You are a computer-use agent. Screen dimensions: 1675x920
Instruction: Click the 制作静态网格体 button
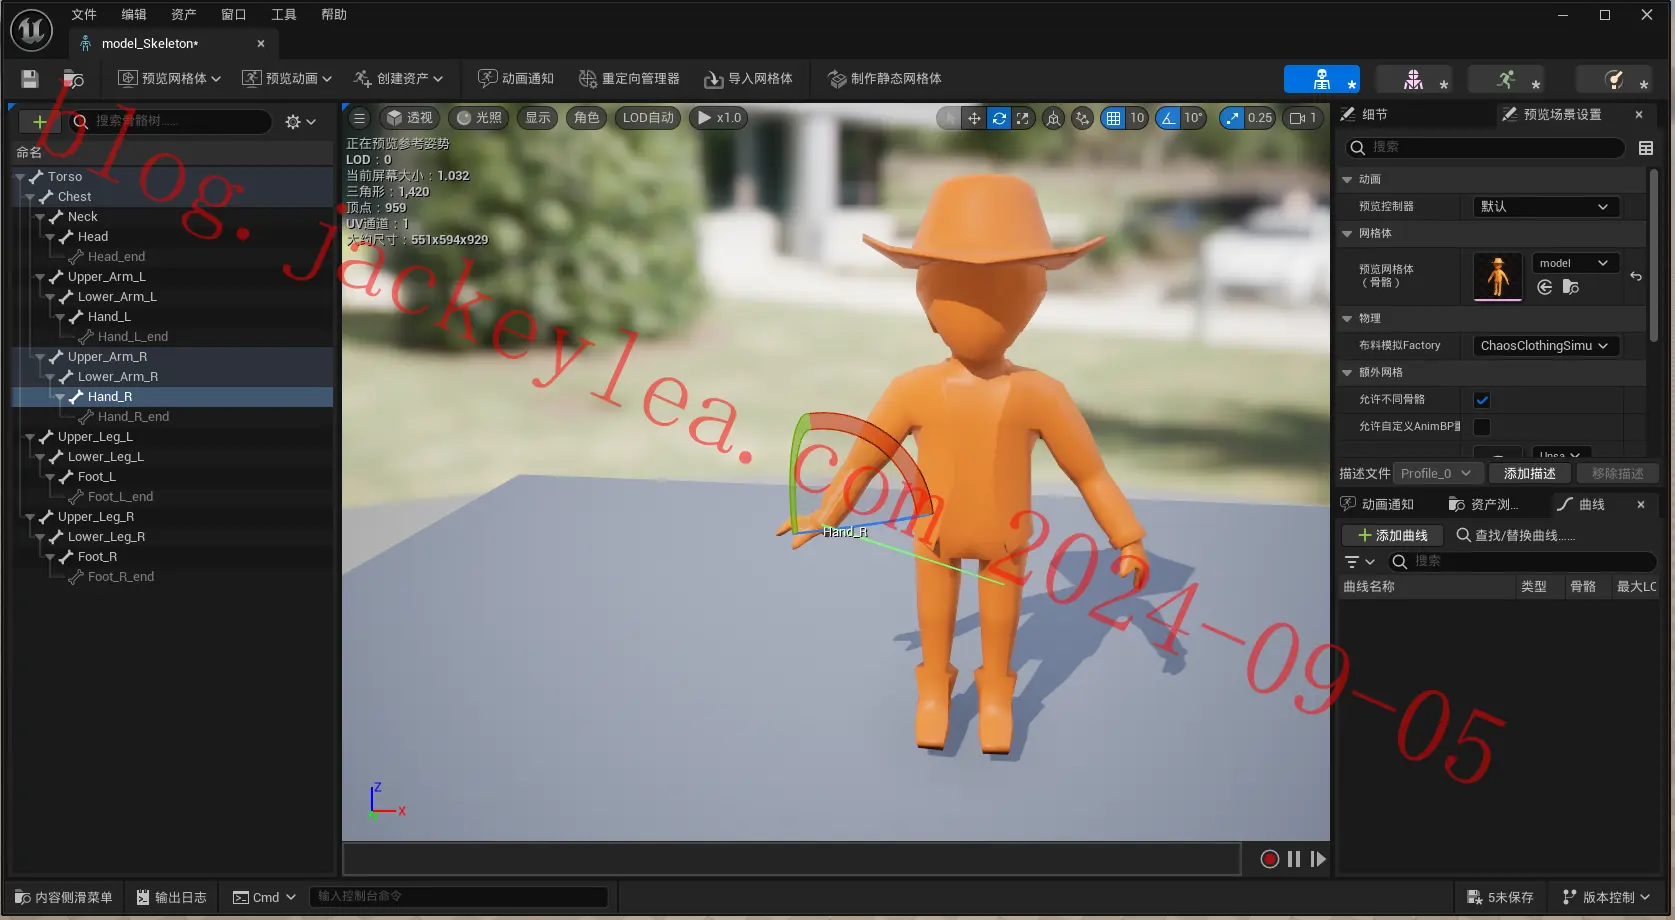(885, 79)
